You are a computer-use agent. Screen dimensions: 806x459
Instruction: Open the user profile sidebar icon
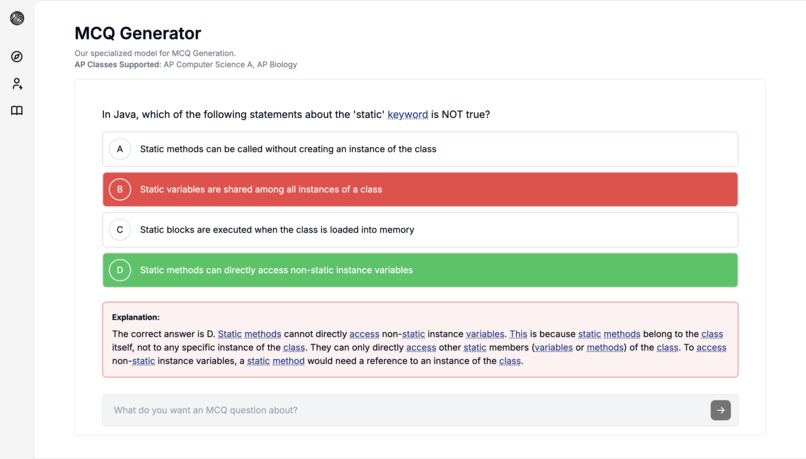click(x=17, y=84)
